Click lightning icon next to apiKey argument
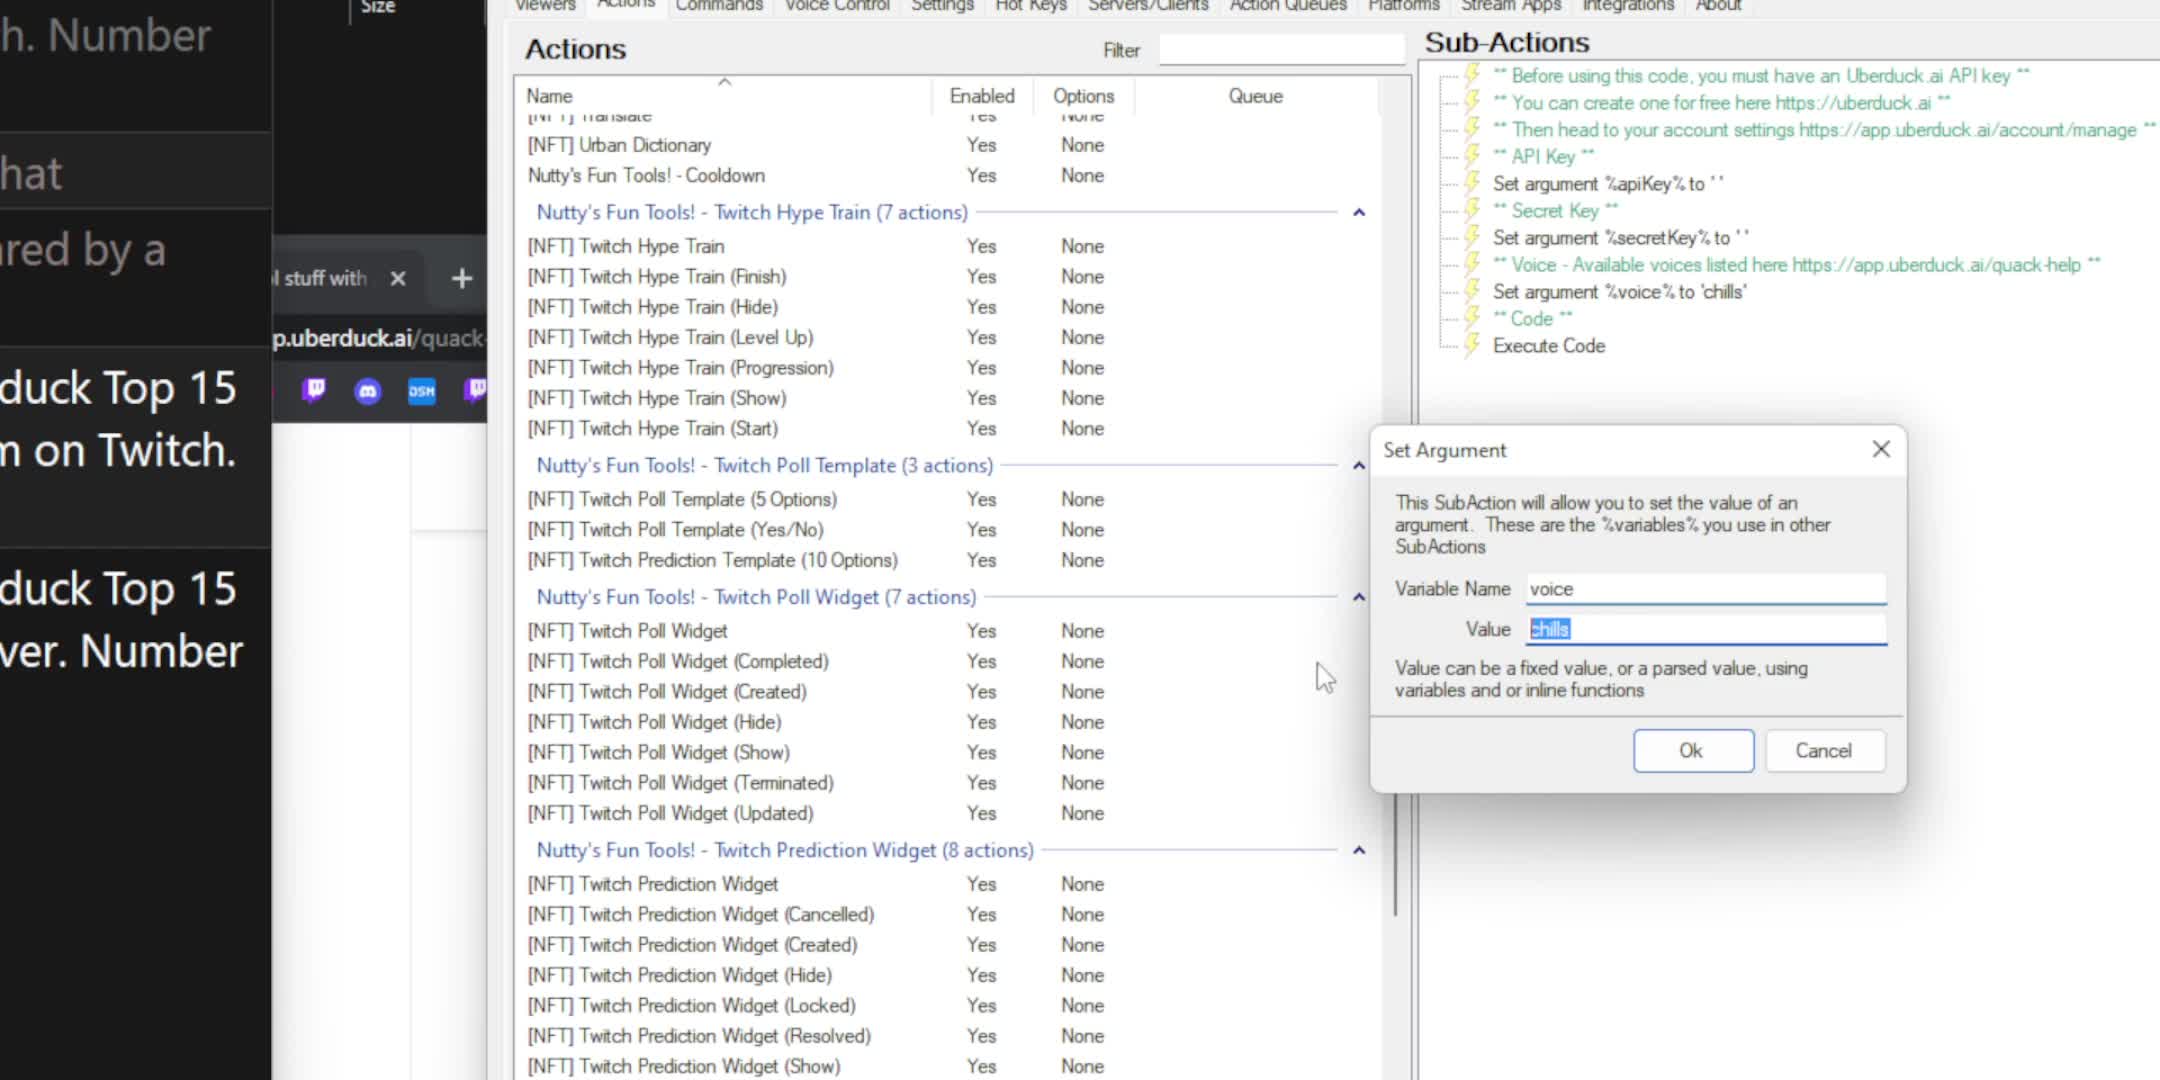Screen dimensions: 2160x1080 1472,183
